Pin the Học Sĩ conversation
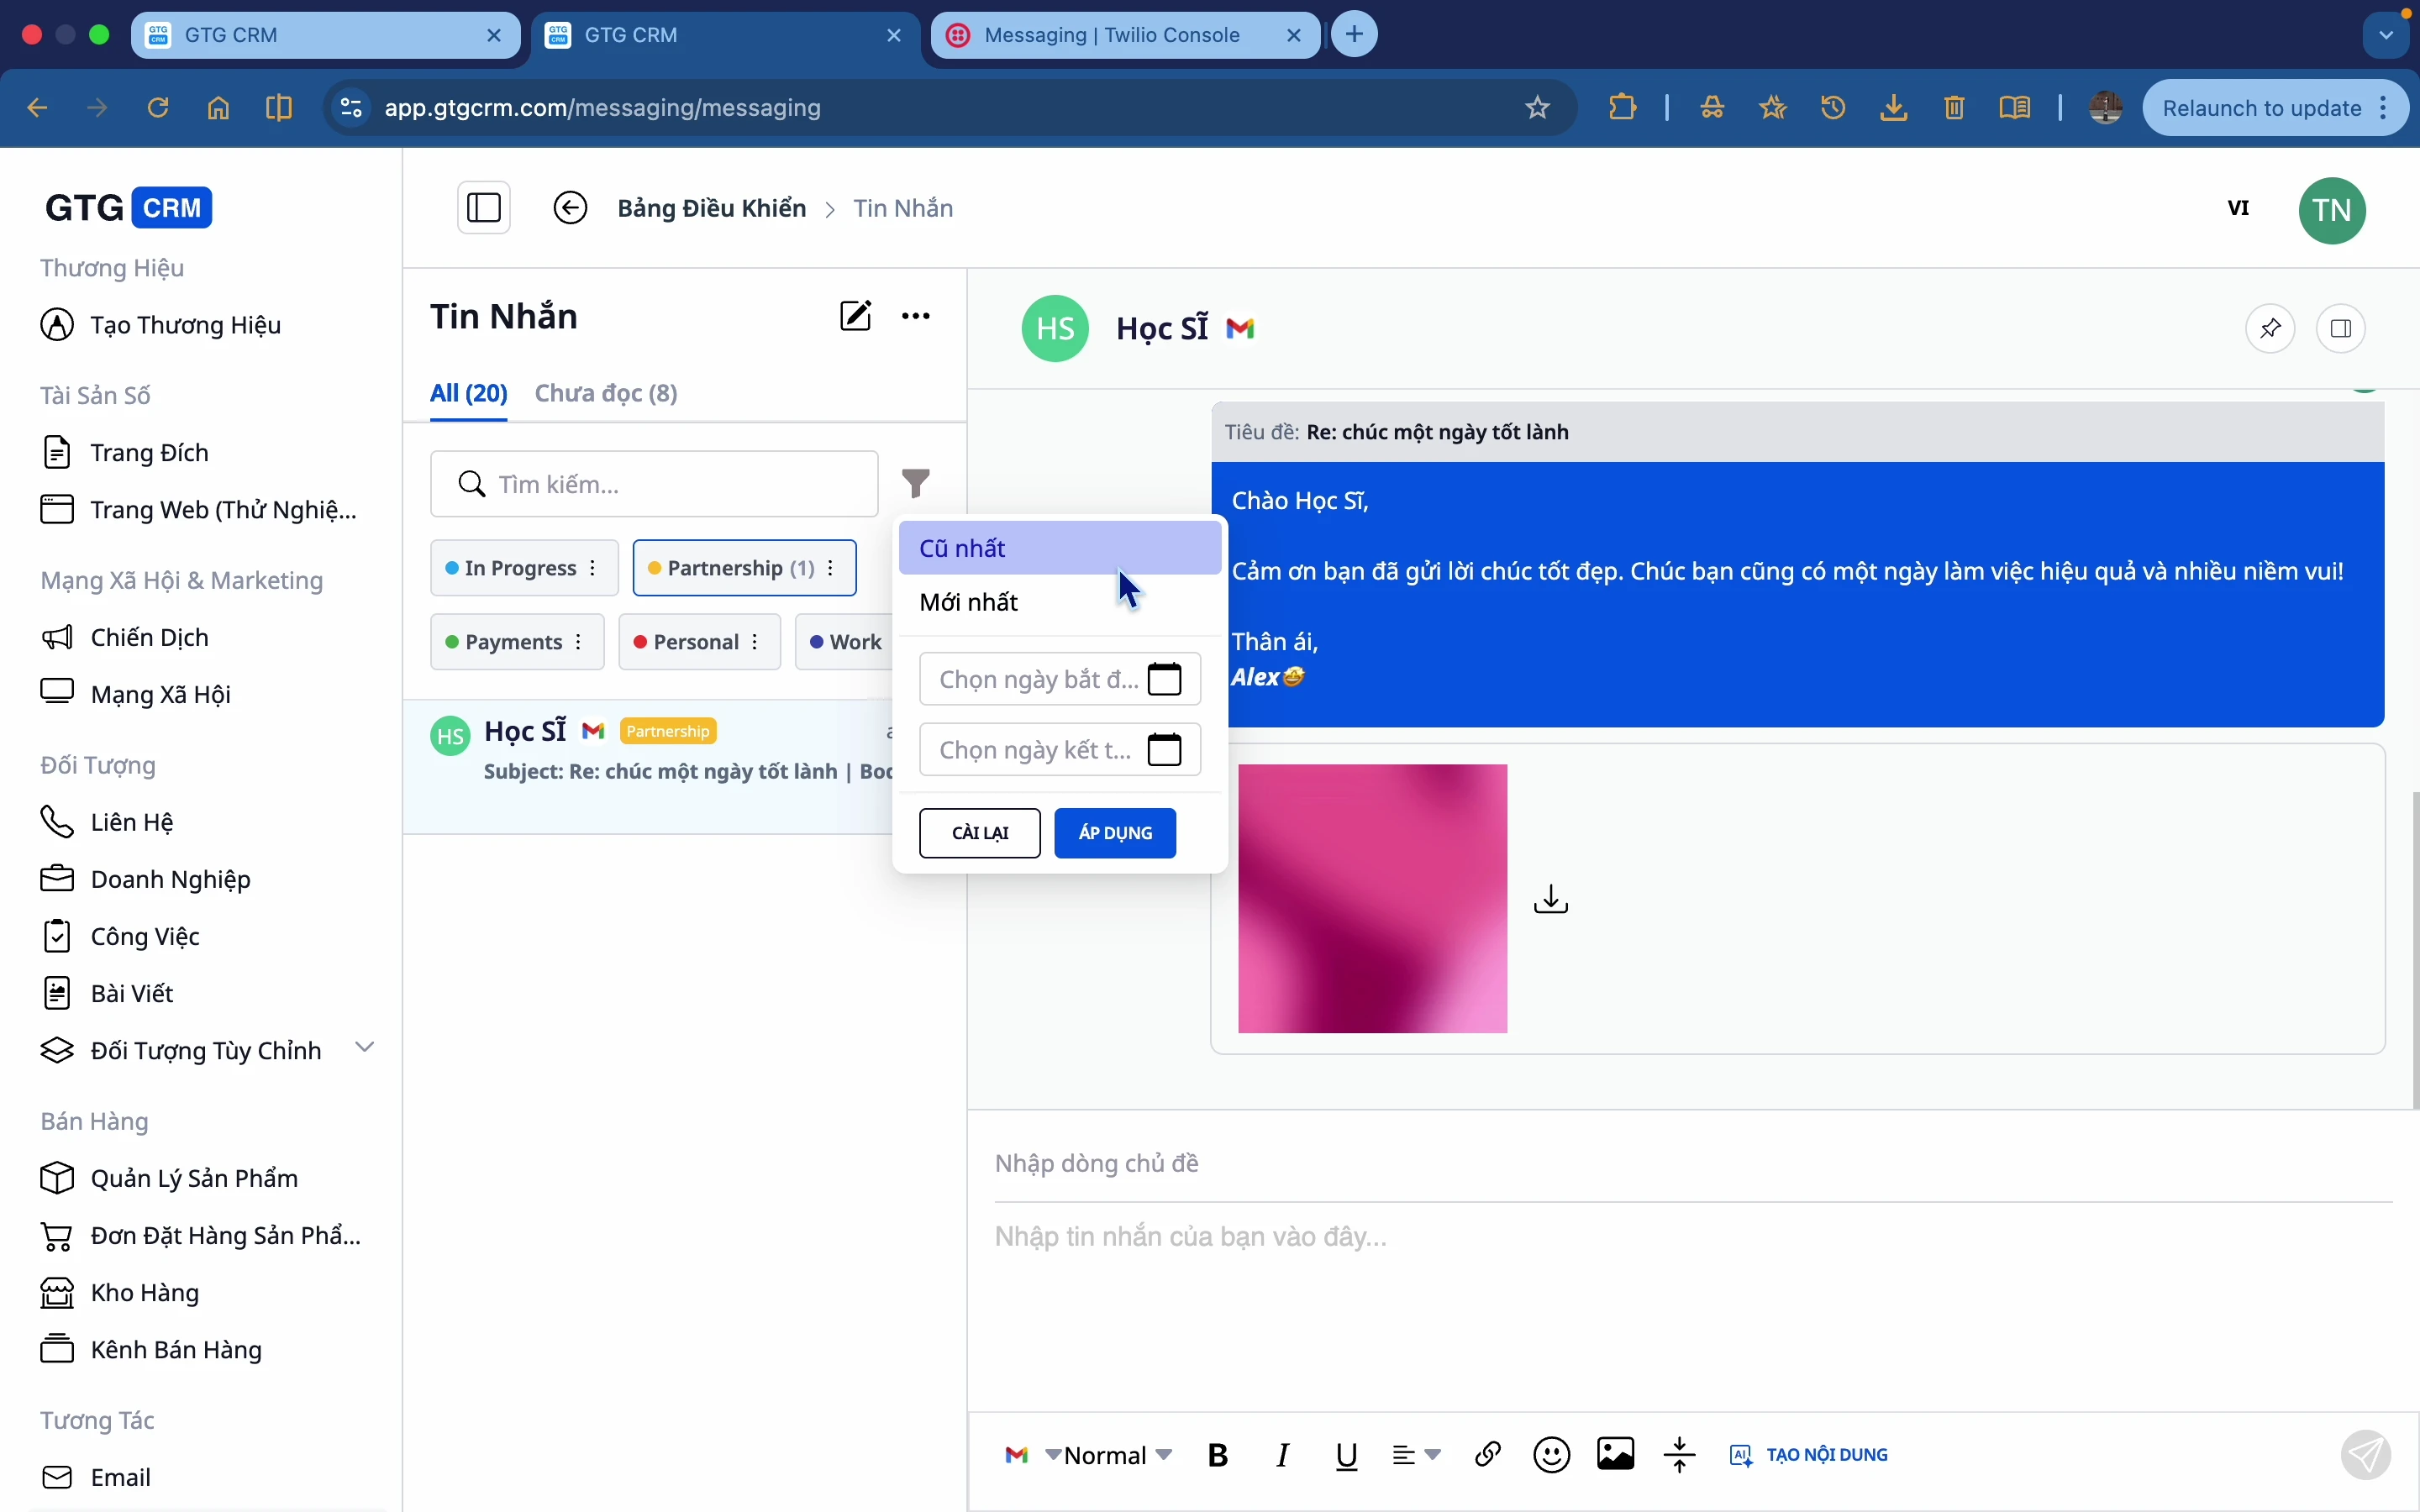This screenshot has height=1512, width=2420. click(2271, 328)
